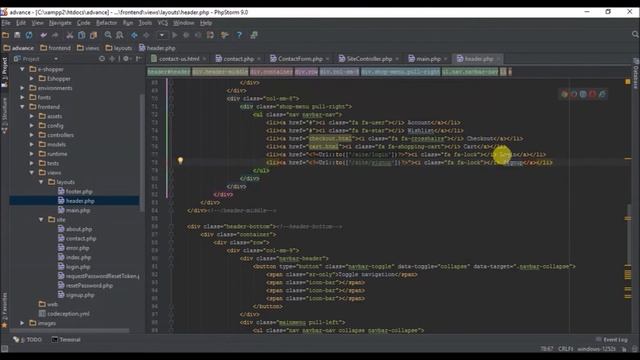Screen dimensions: 640x360
Task: Expand the fonts folder
Action: tap(22, 98)
